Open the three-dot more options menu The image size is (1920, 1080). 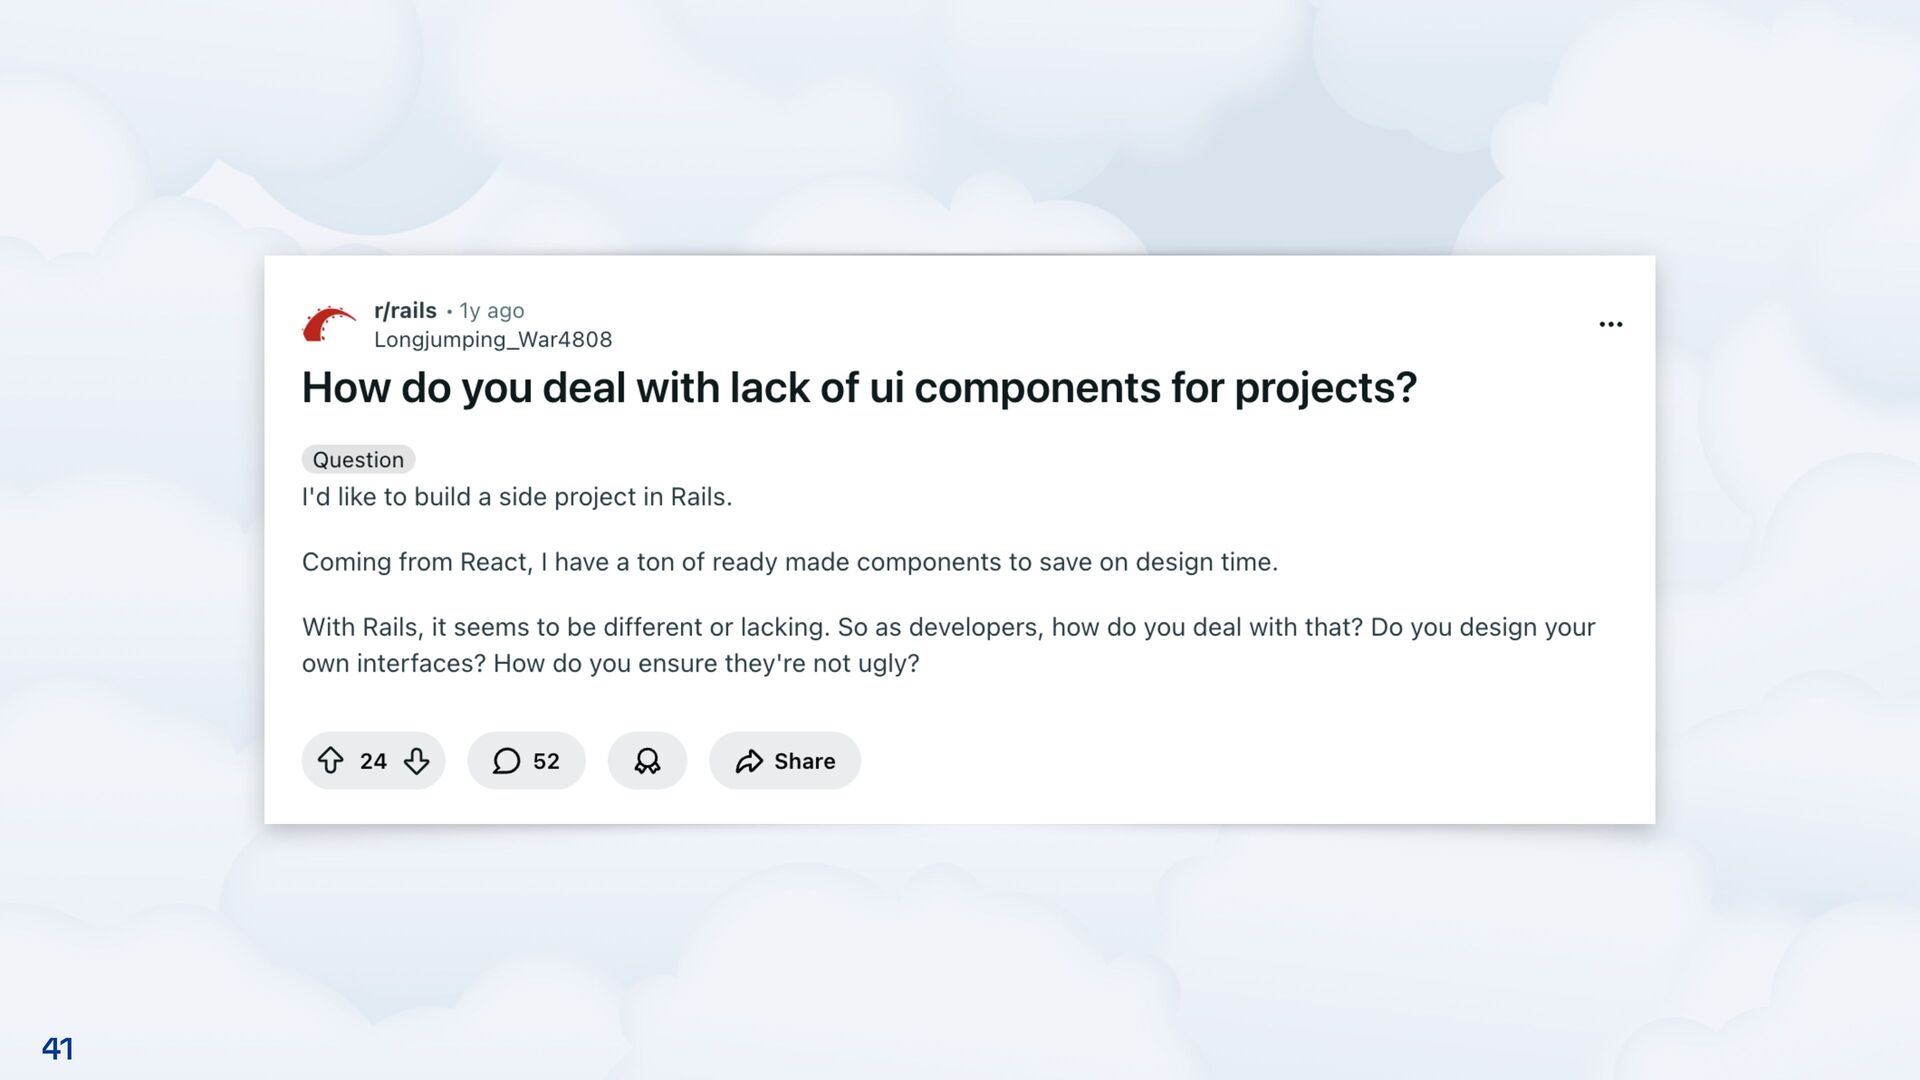(x=1610, y=324)
